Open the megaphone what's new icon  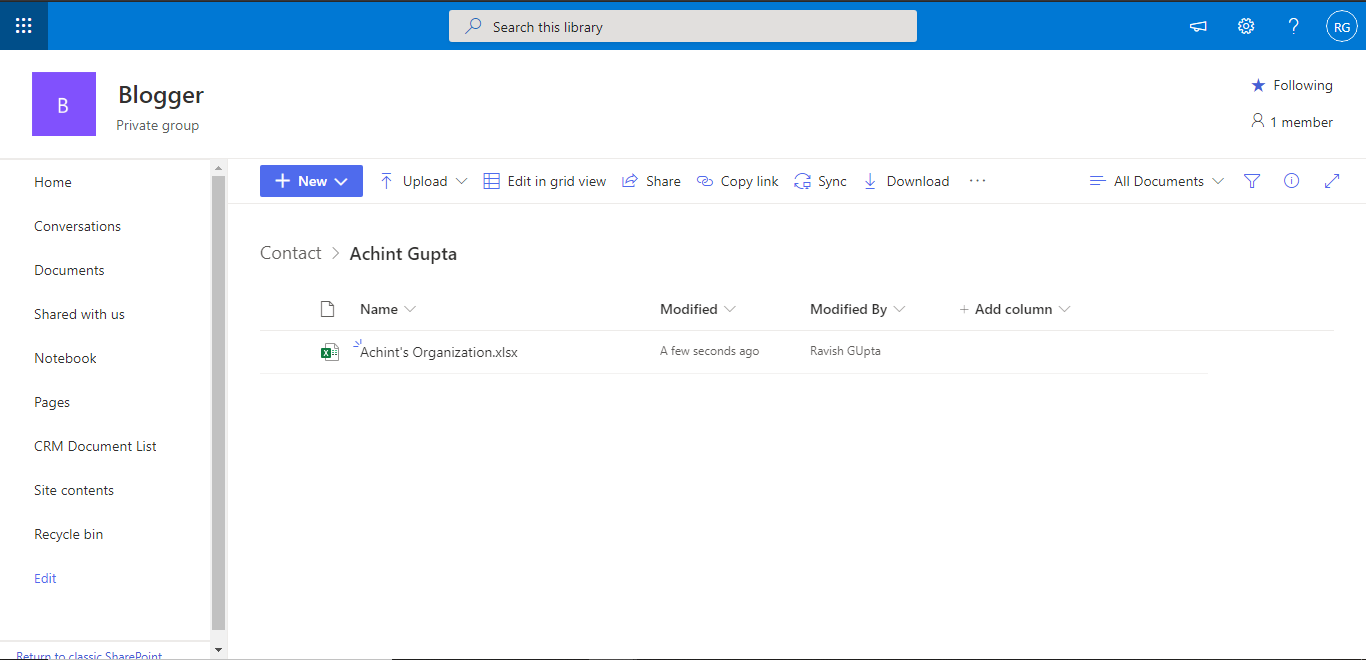coord(1198,27)
